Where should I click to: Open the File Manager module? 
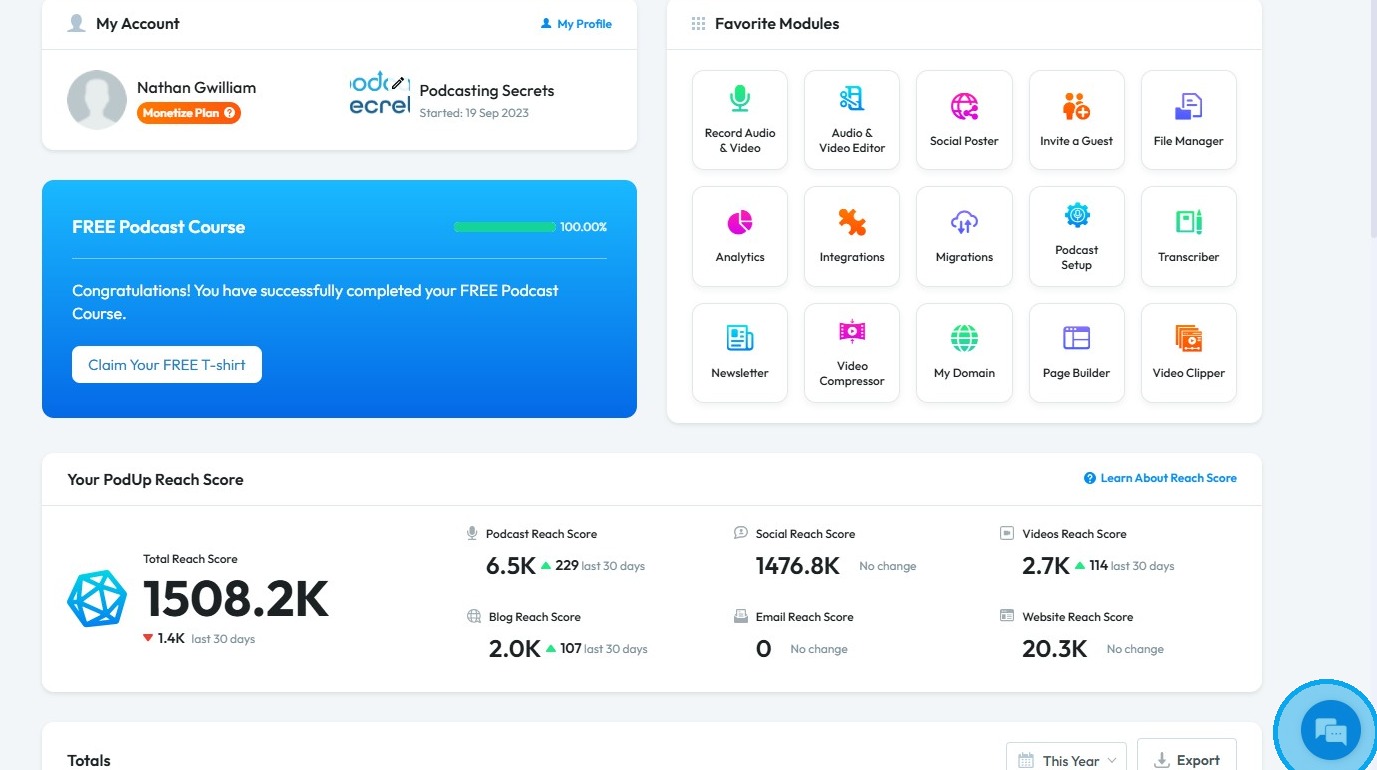click(1189, 120)
